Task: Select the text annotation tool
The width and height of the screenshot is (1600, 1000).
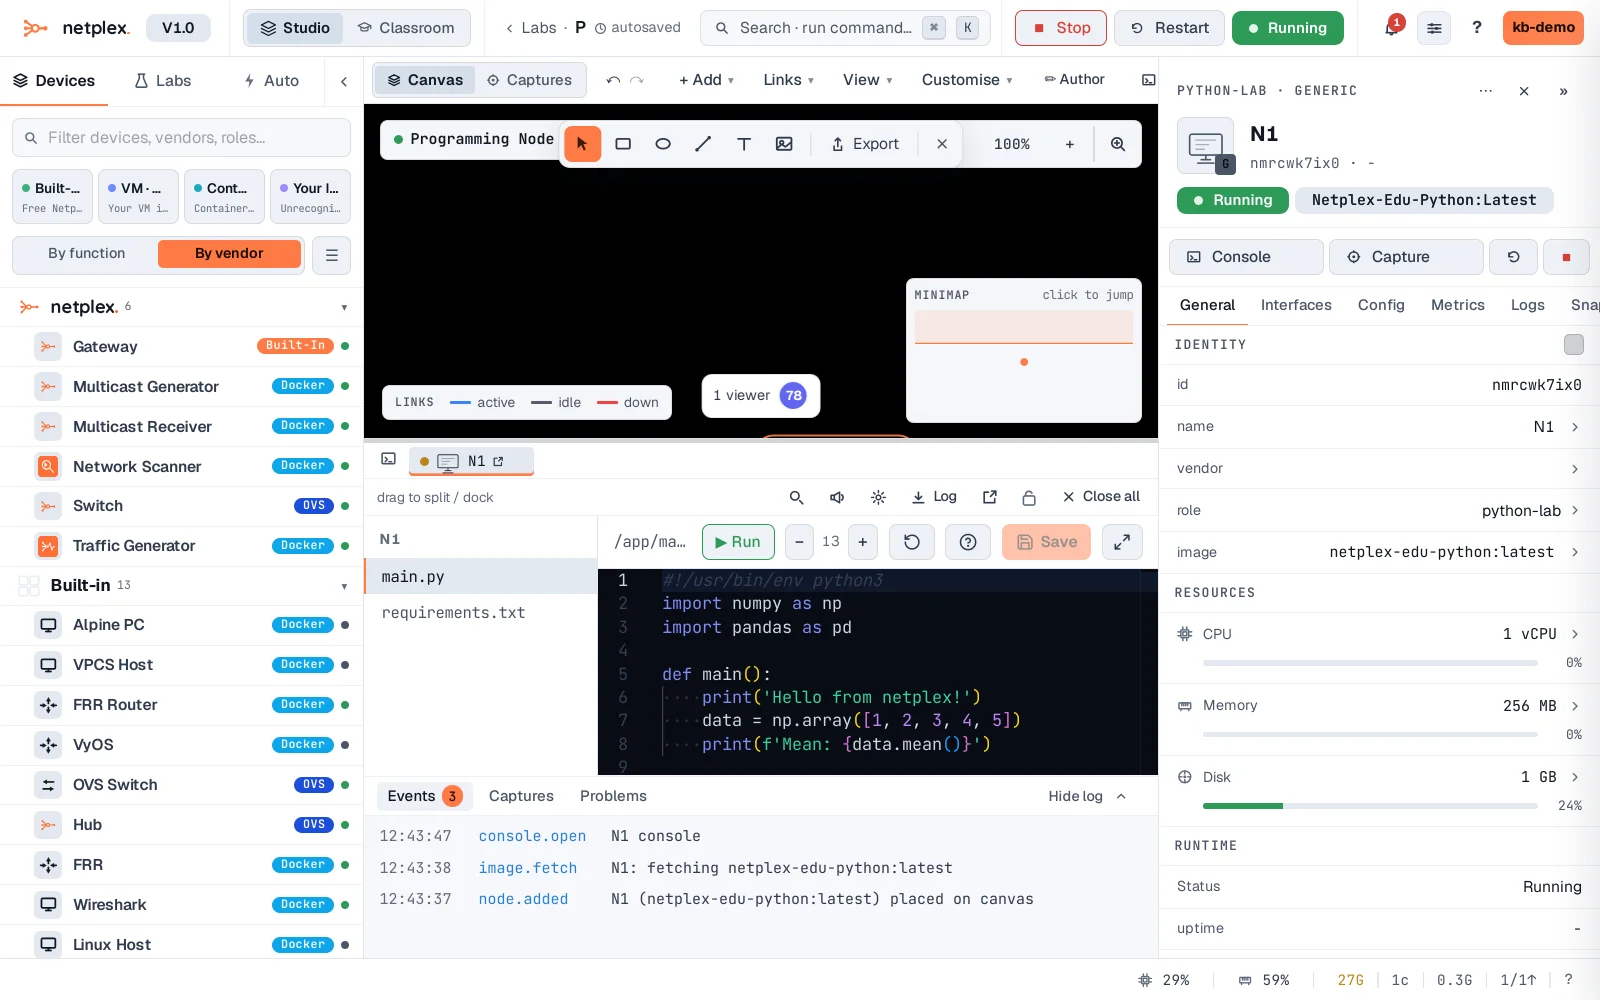Action: pos(744,144)
